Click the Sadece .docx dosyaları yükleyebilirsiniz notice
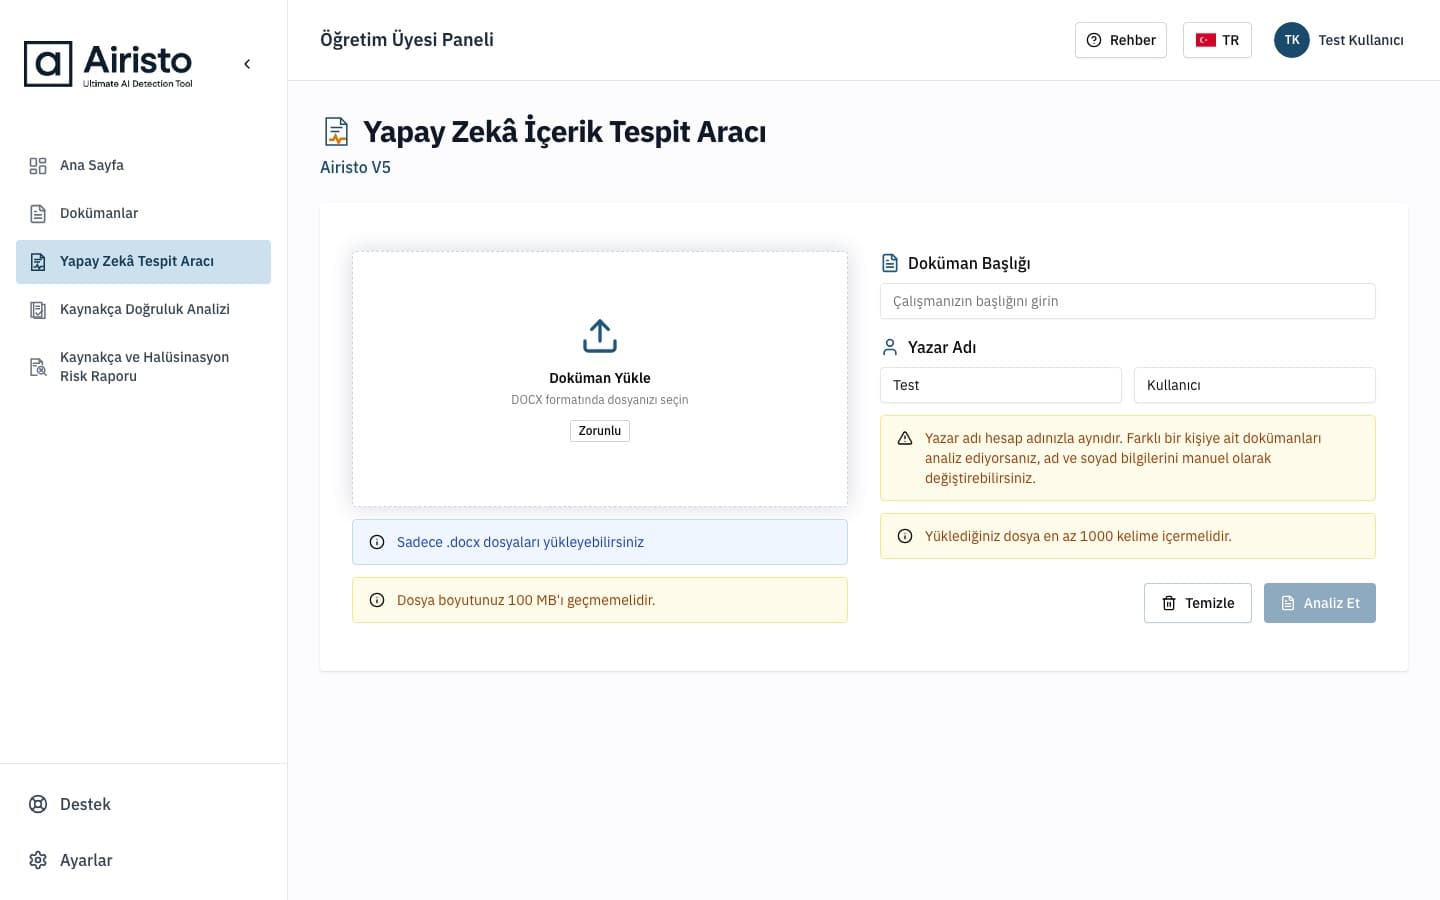The width and height of the screenshot is (1440, 900). [x=600, y=542]
